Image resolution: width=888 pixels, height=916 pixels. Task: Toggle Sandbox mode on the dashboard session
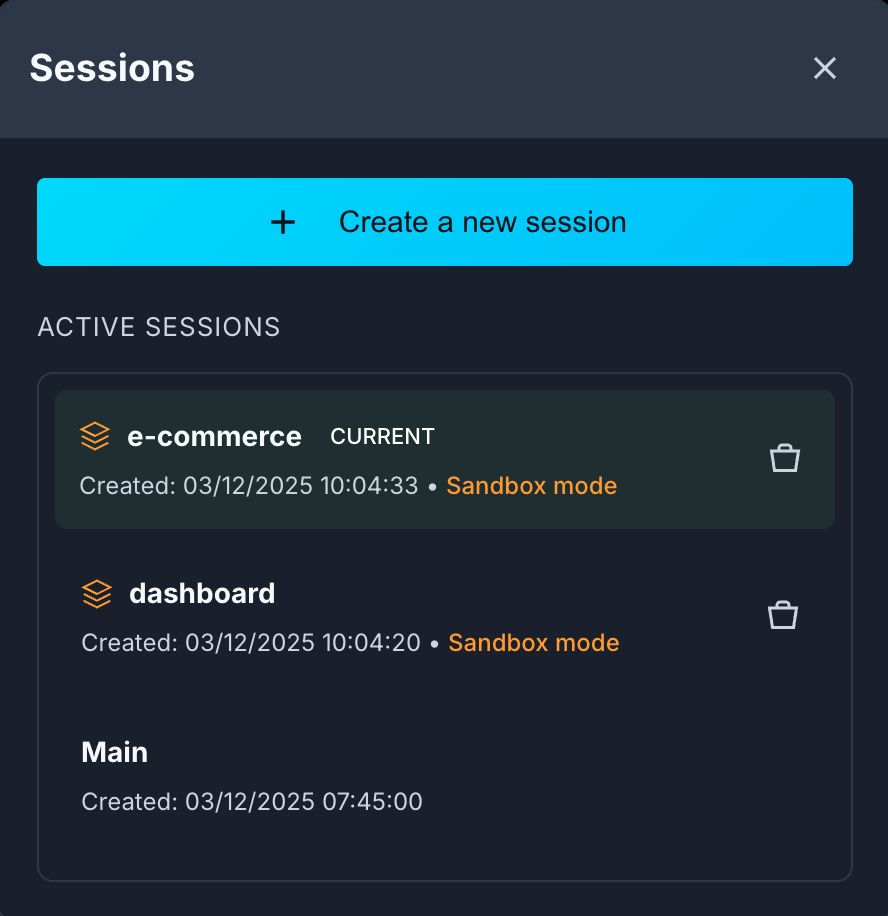point(533,643)
